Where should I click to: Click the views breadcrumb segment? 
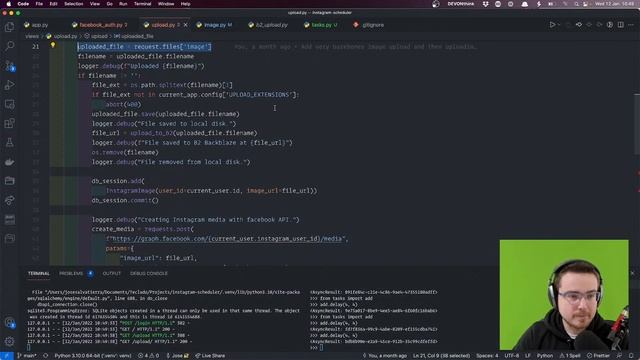point(32,36)
